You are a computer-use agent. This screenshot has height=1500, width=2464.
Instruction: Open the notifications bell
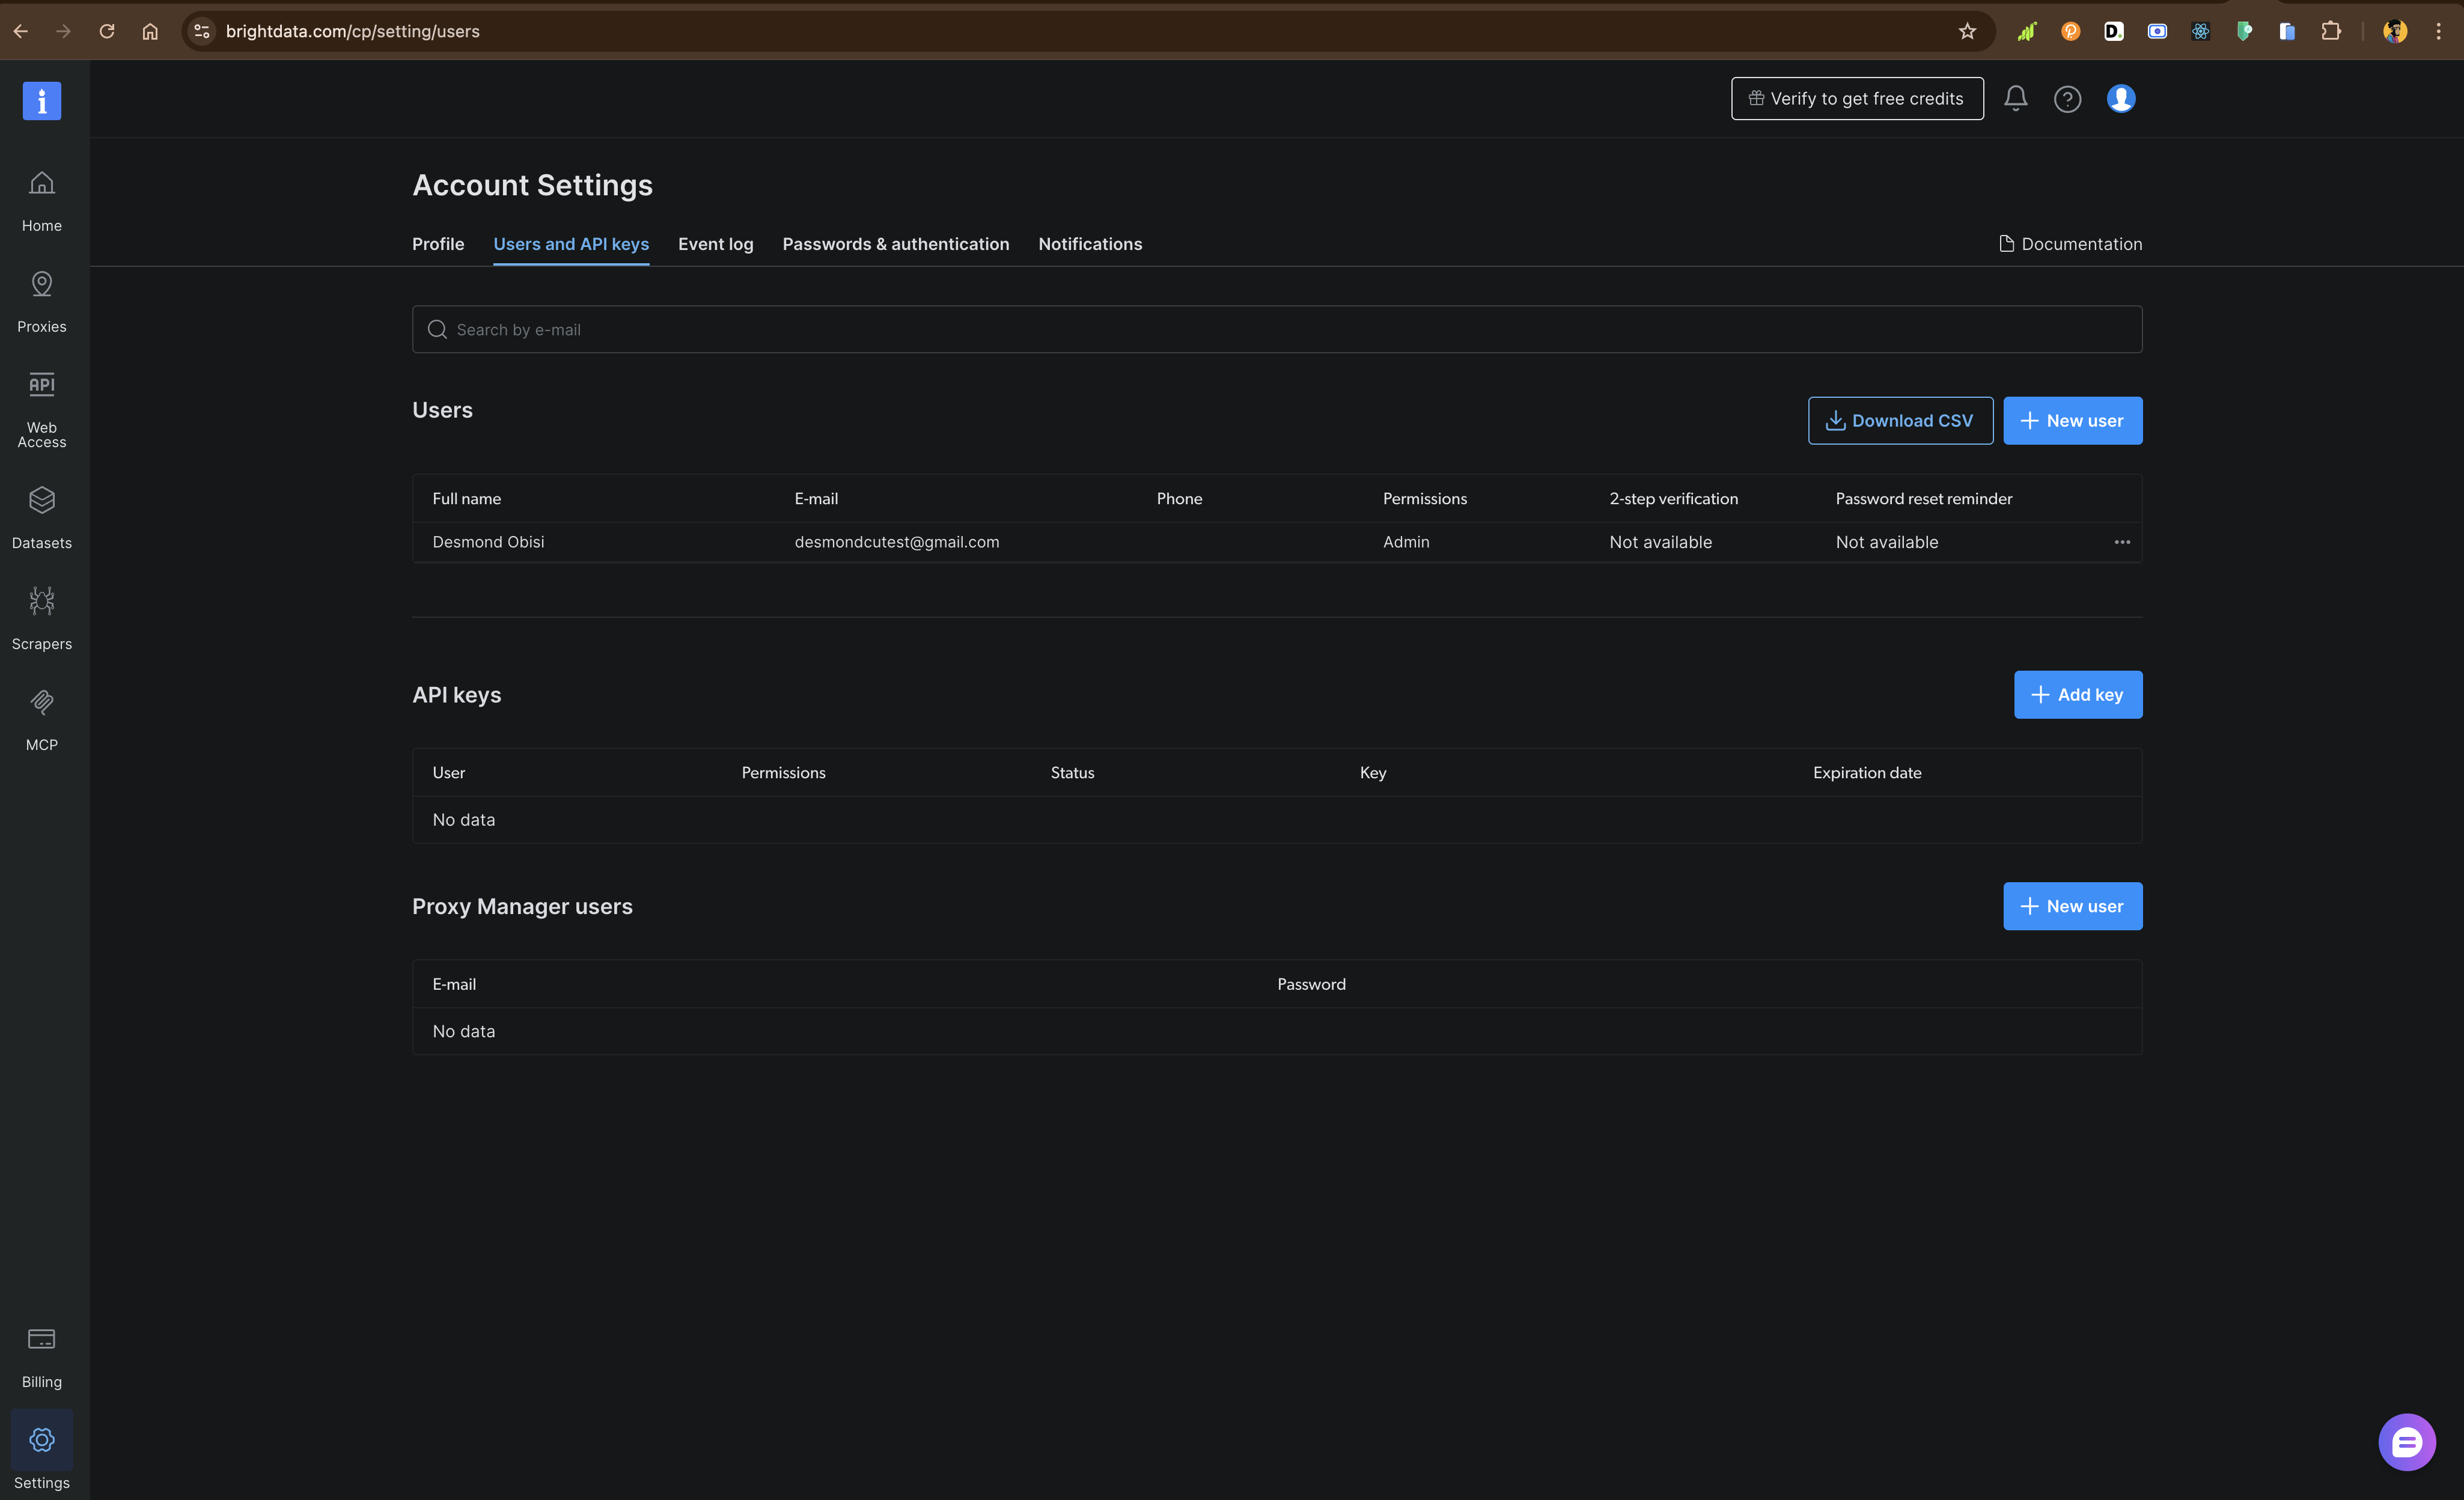tap(2015, 98)
